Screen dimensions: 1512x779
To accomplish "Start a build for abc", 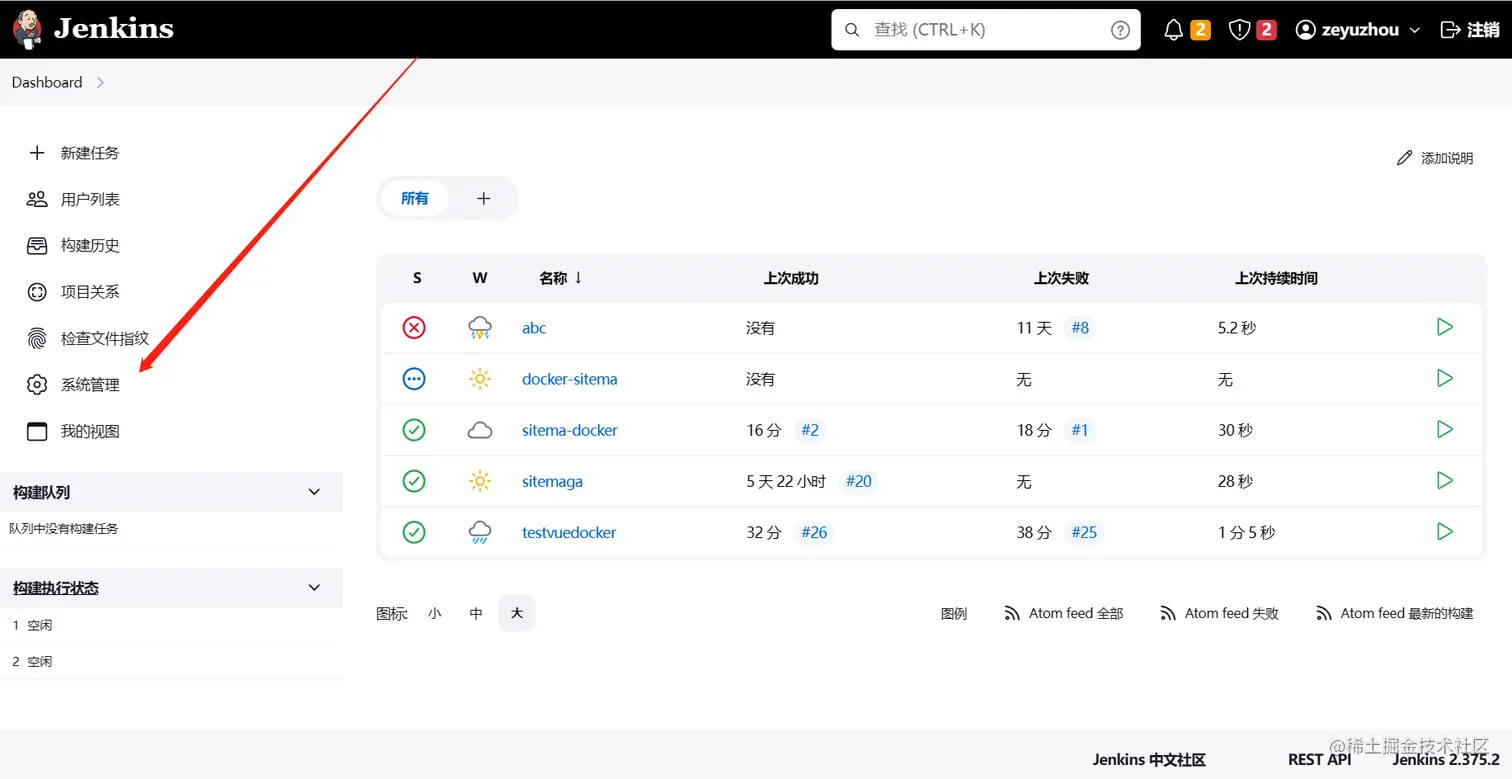I will pos(1444,327).
